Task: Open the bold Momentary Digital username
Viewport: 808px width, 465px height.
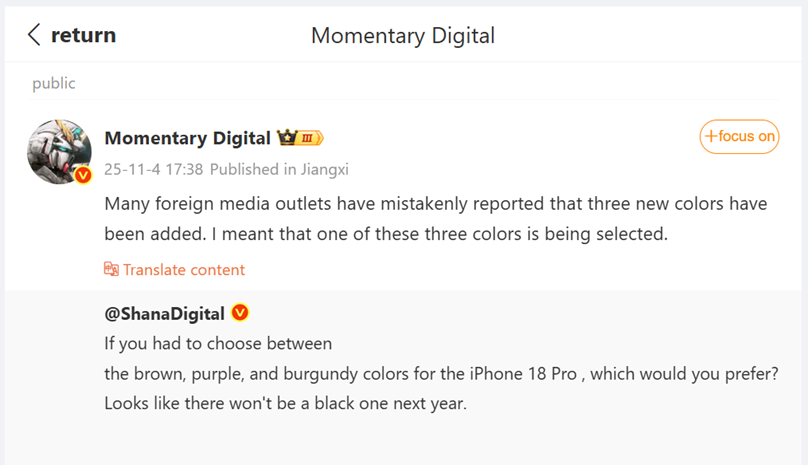Action: 187,138
